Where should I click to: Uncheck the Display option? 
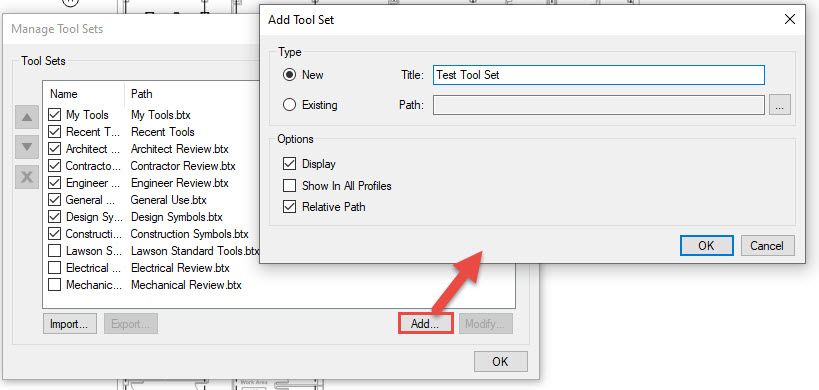289,164
